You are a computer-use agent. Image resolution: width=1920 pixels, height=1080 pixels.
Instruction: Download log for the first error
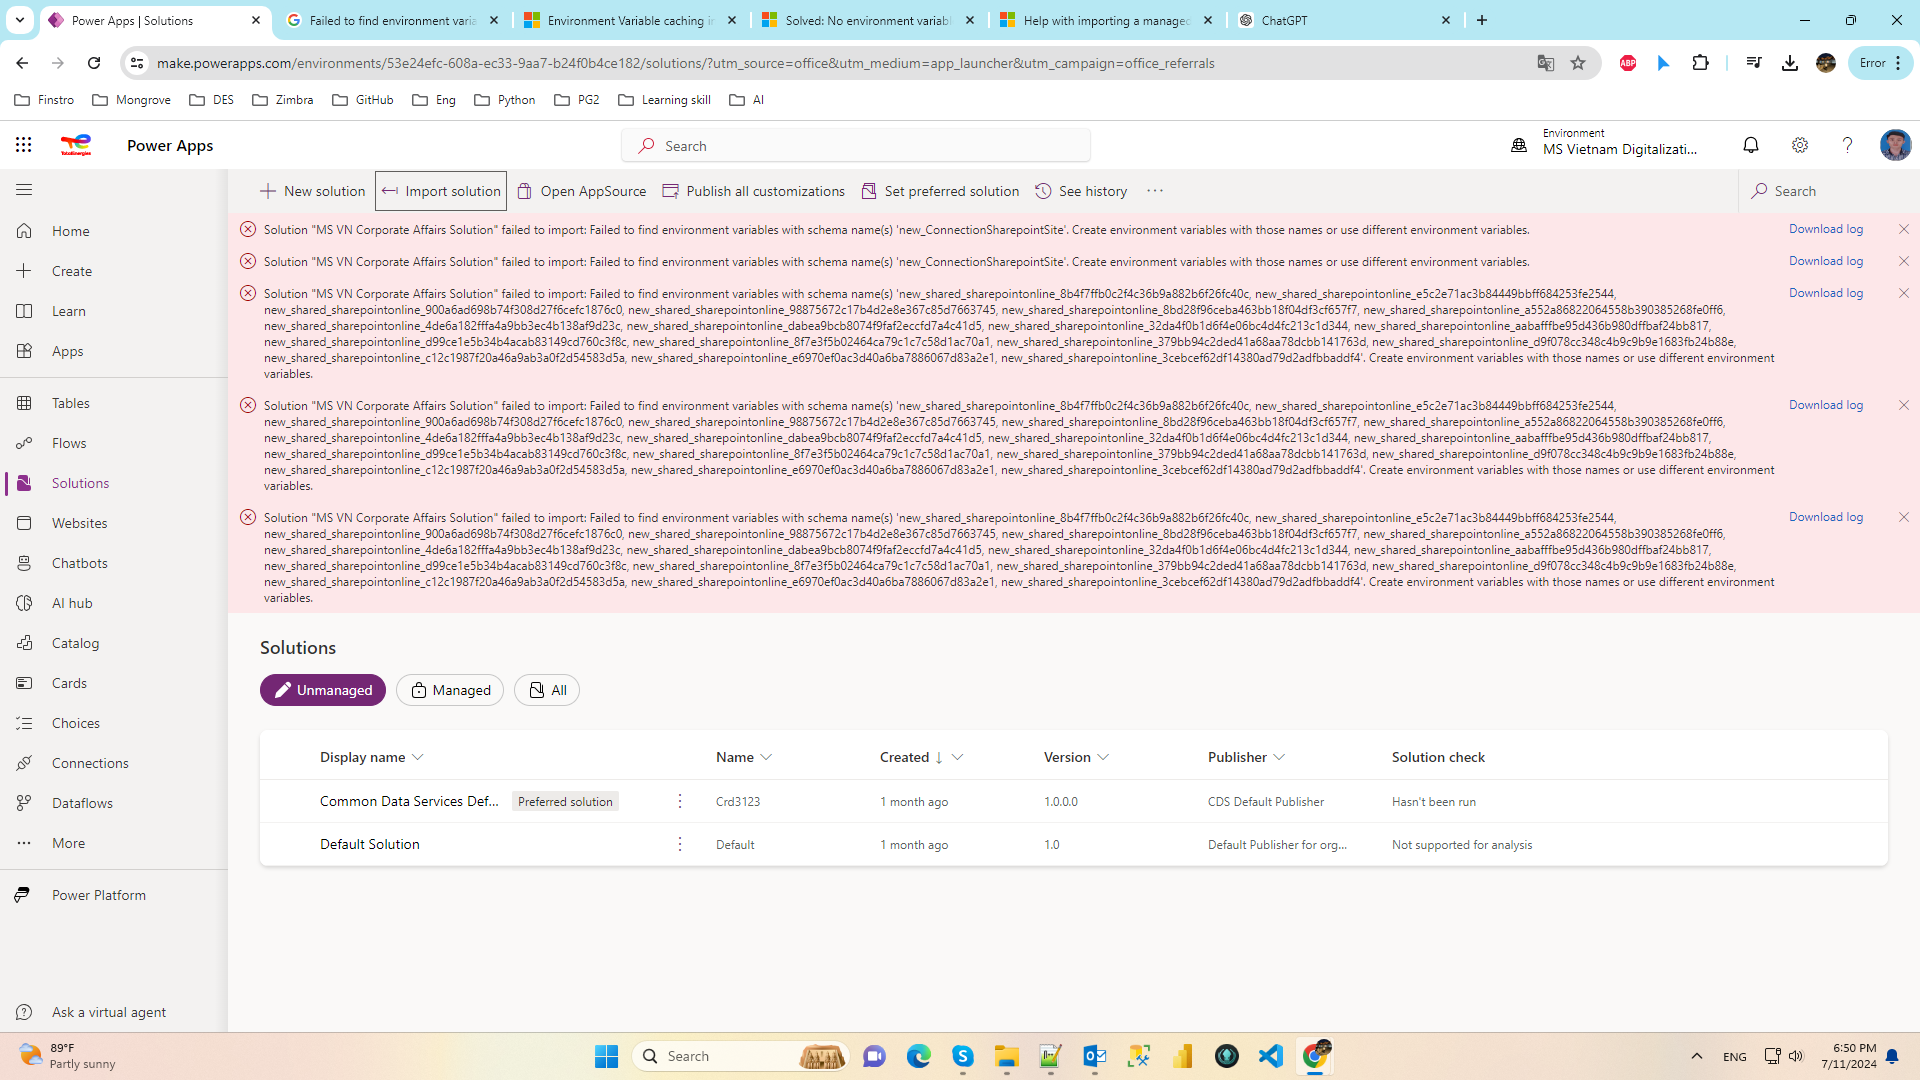tap(1826, 229)
